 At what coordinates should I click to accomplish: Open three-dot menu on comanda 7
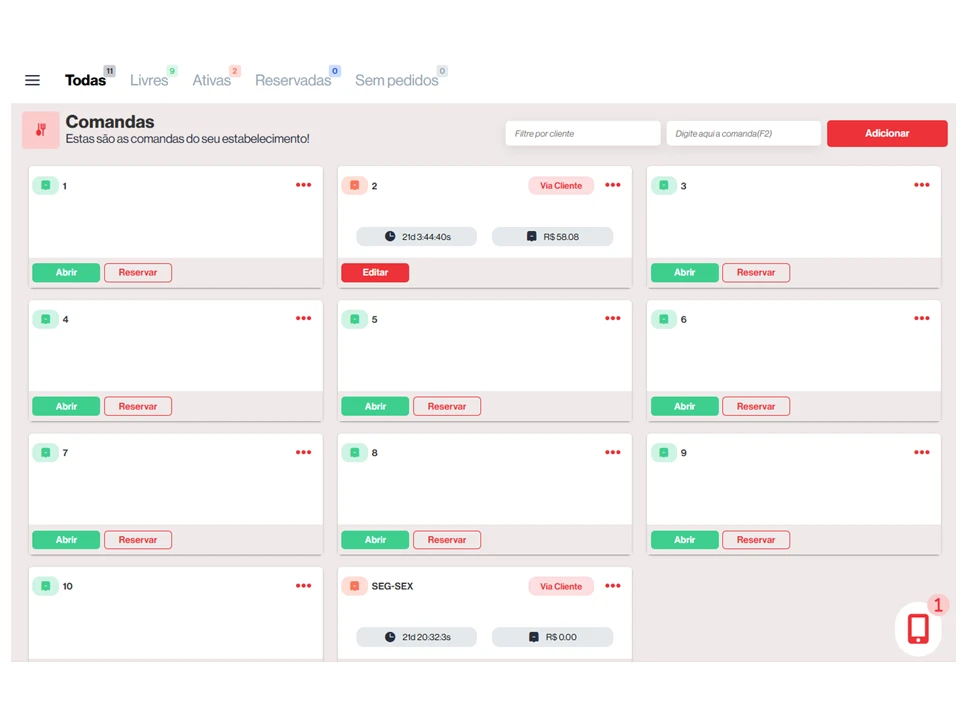(x=303, y=452)
